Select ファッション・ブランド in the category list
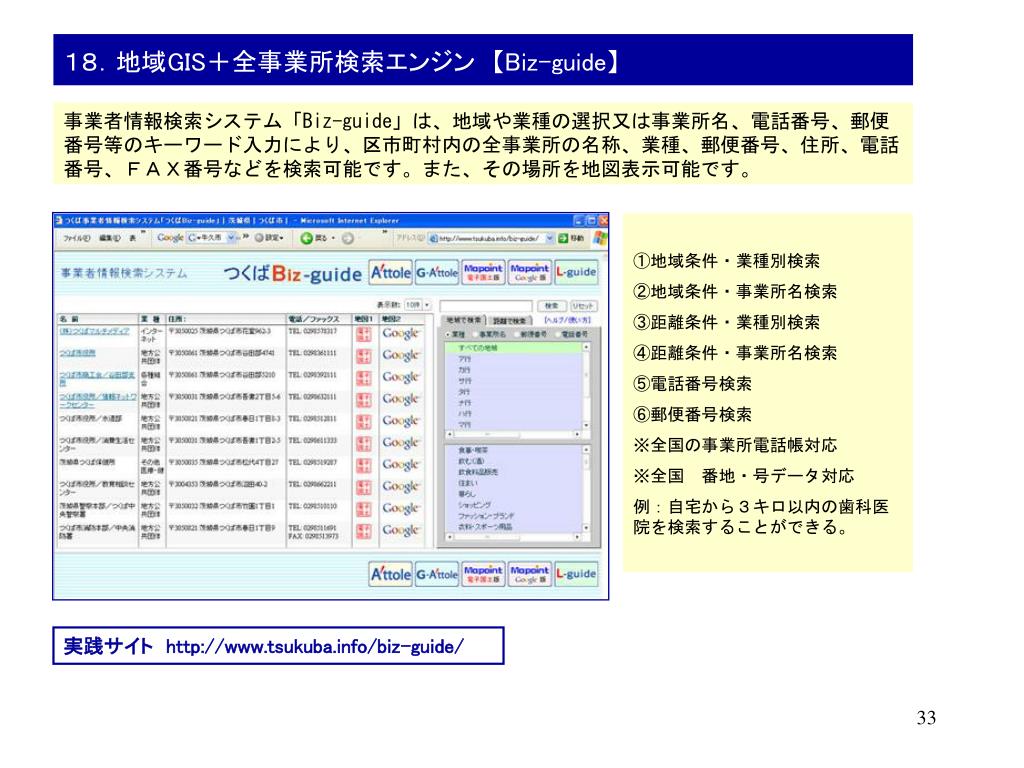This screenshot has height=768, width=1024. click(x=486, y=516)
